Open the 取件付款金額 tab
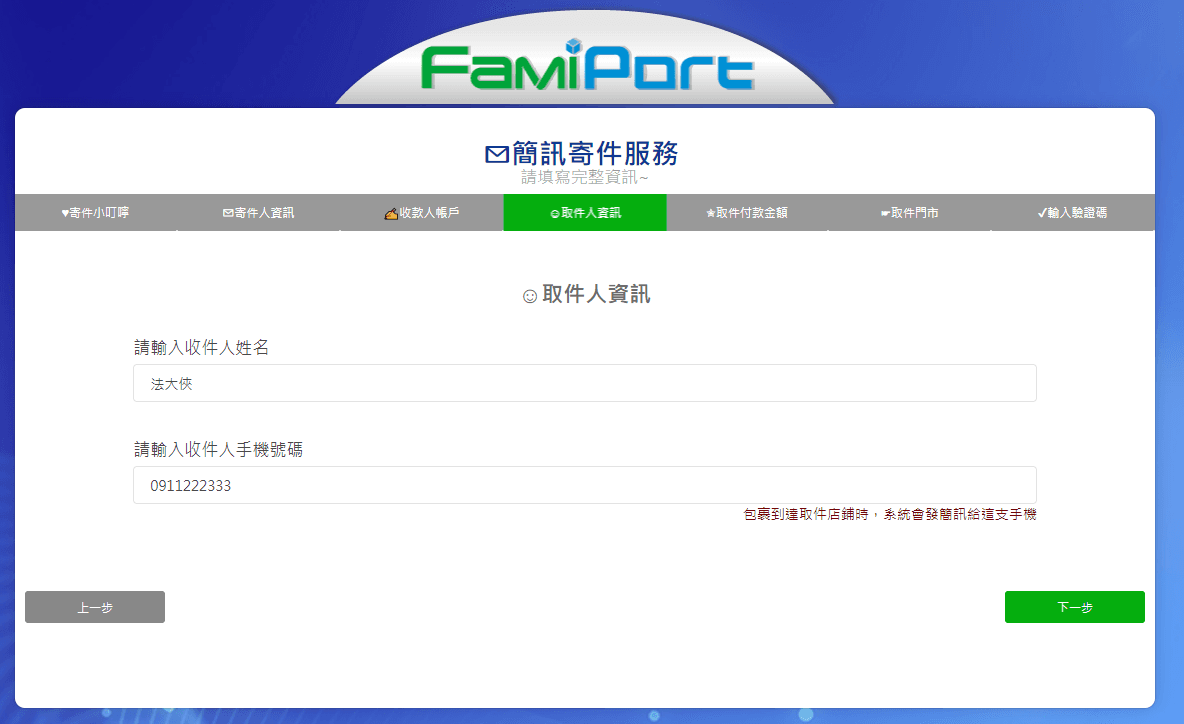This screenshot has width=1184, height=724. pos(748,213)
